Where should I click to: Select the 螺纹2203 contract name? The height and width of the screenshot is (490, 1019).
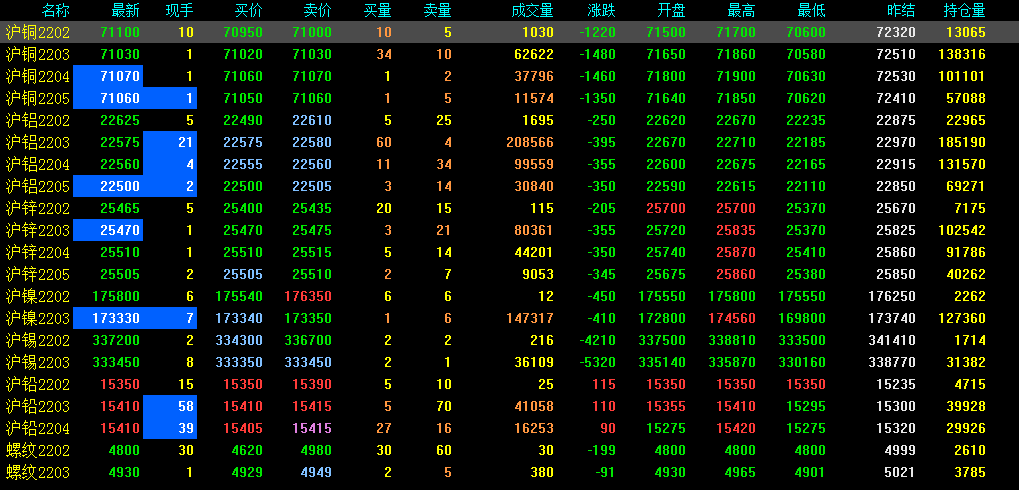[37, 472]
